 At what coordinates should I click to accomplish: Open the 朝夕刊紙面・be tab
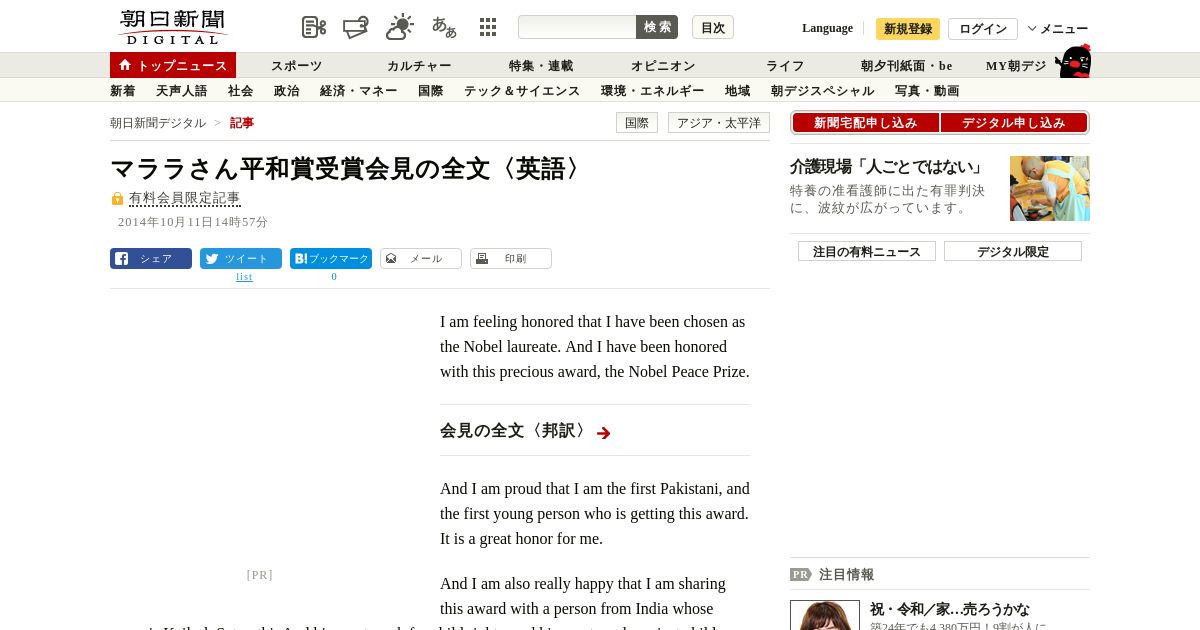pos(907,66)
